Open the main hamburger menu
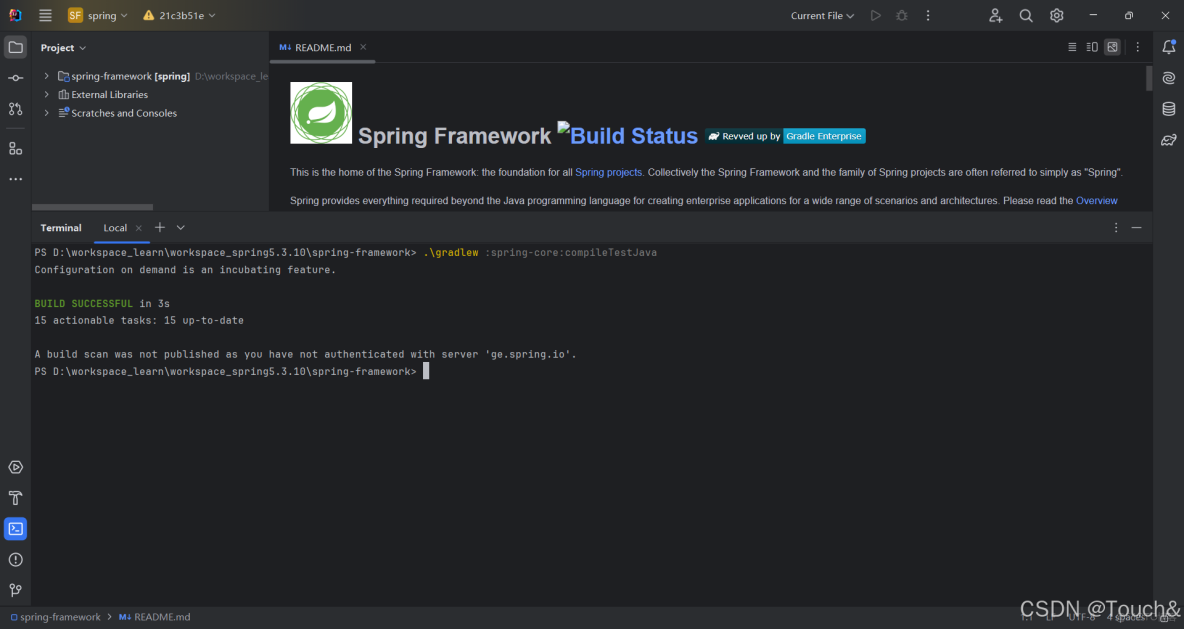 coord(44,15)
